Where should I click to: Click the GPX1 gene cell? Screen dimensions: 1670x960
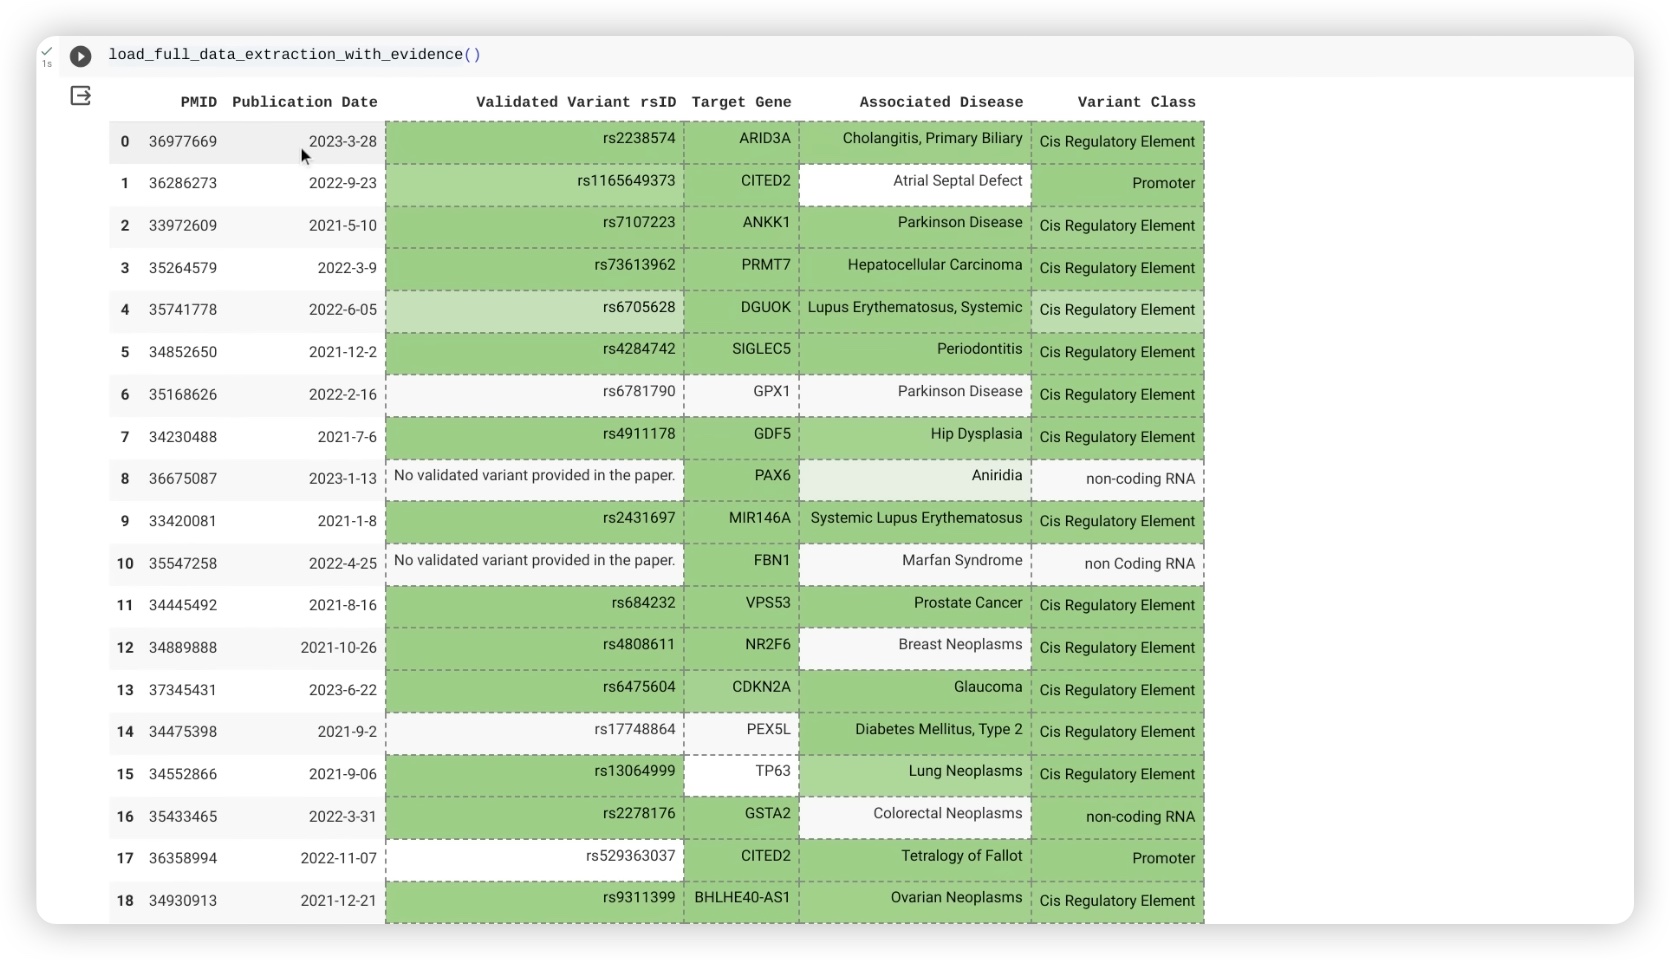(742, 396)
